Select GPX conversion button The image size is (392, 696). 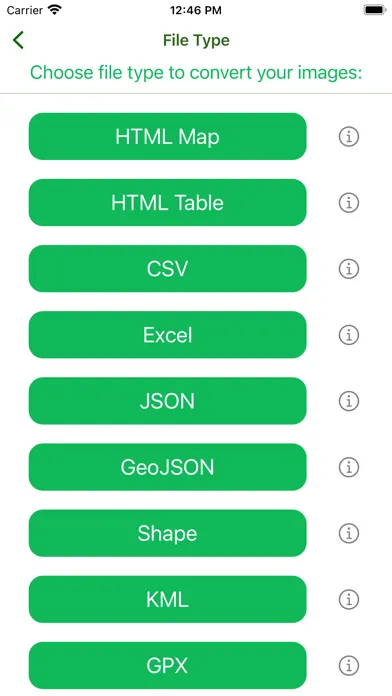(167, 665)
